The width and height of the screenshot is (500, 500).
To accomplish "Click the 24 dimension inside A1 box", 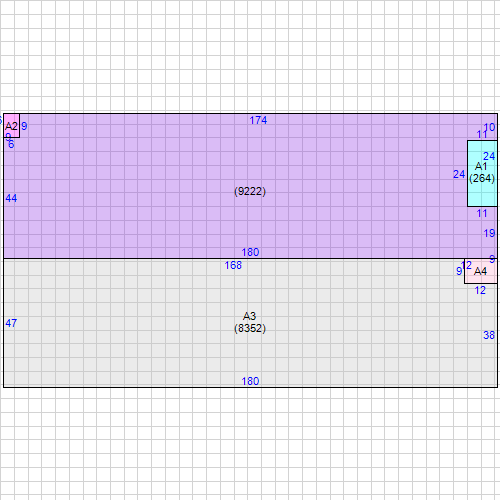I will [x=489, y=156].
